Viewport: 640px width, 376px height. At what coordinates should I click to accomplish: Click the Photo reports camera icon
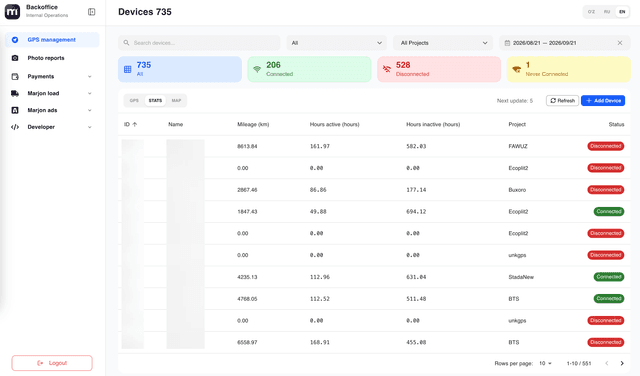point(15,58)
